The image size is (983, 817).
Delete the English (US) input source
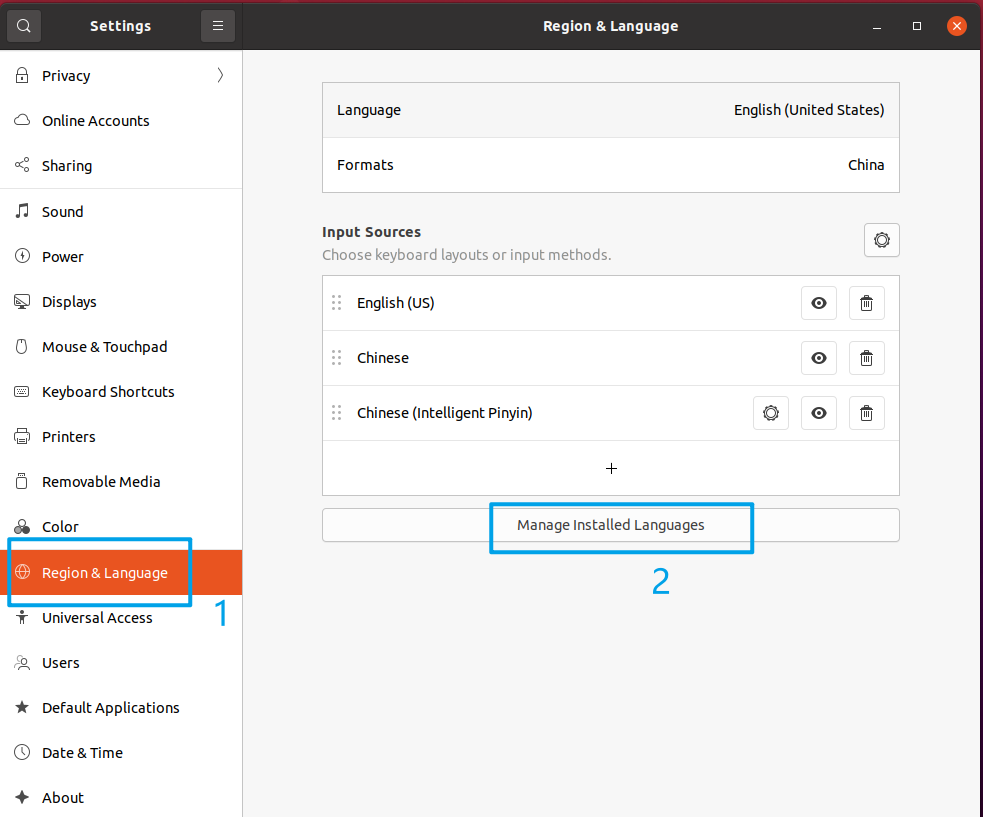click(866, 303)
